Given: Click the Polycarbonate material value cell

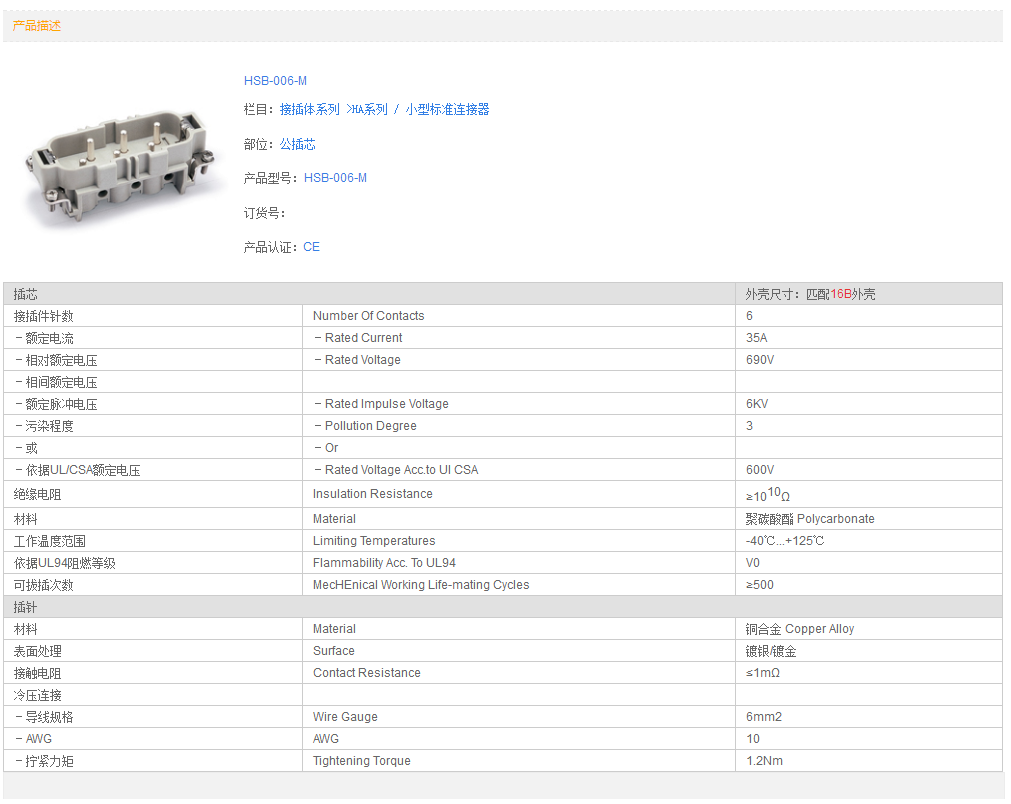Looking at the screenshot, I should pyautogui.click(x=810, y=519).
